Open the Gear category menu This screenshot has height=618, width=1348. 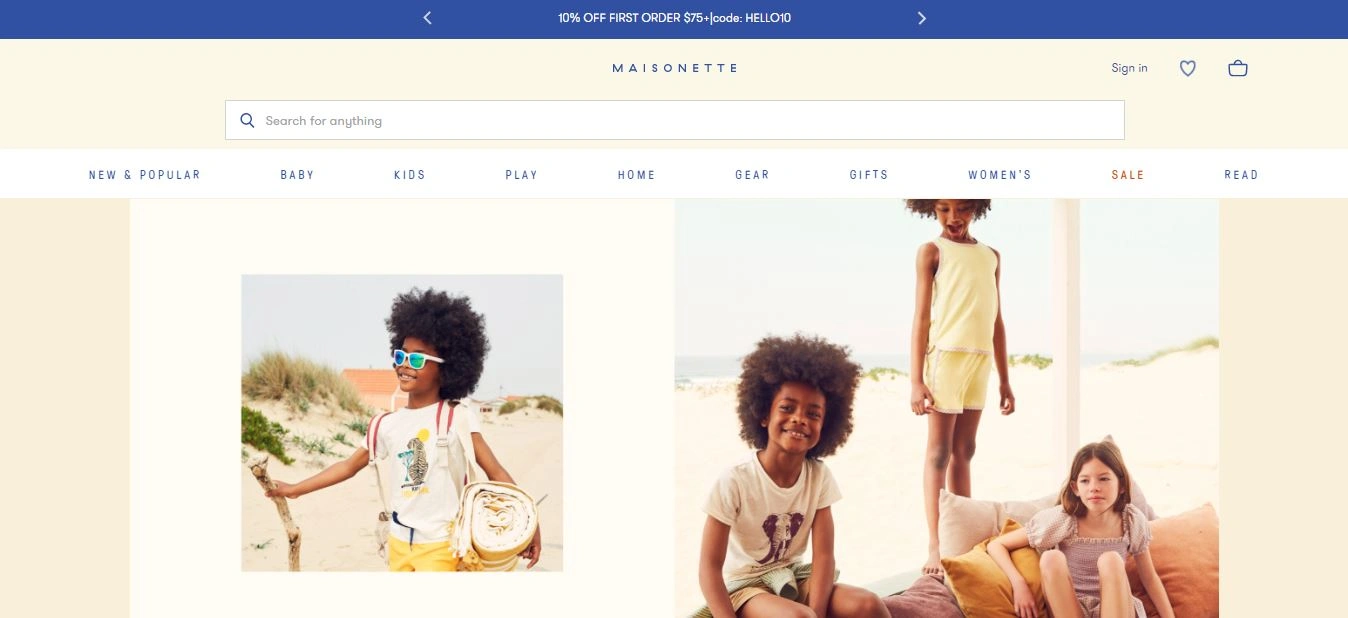click(x=753, y=175)
